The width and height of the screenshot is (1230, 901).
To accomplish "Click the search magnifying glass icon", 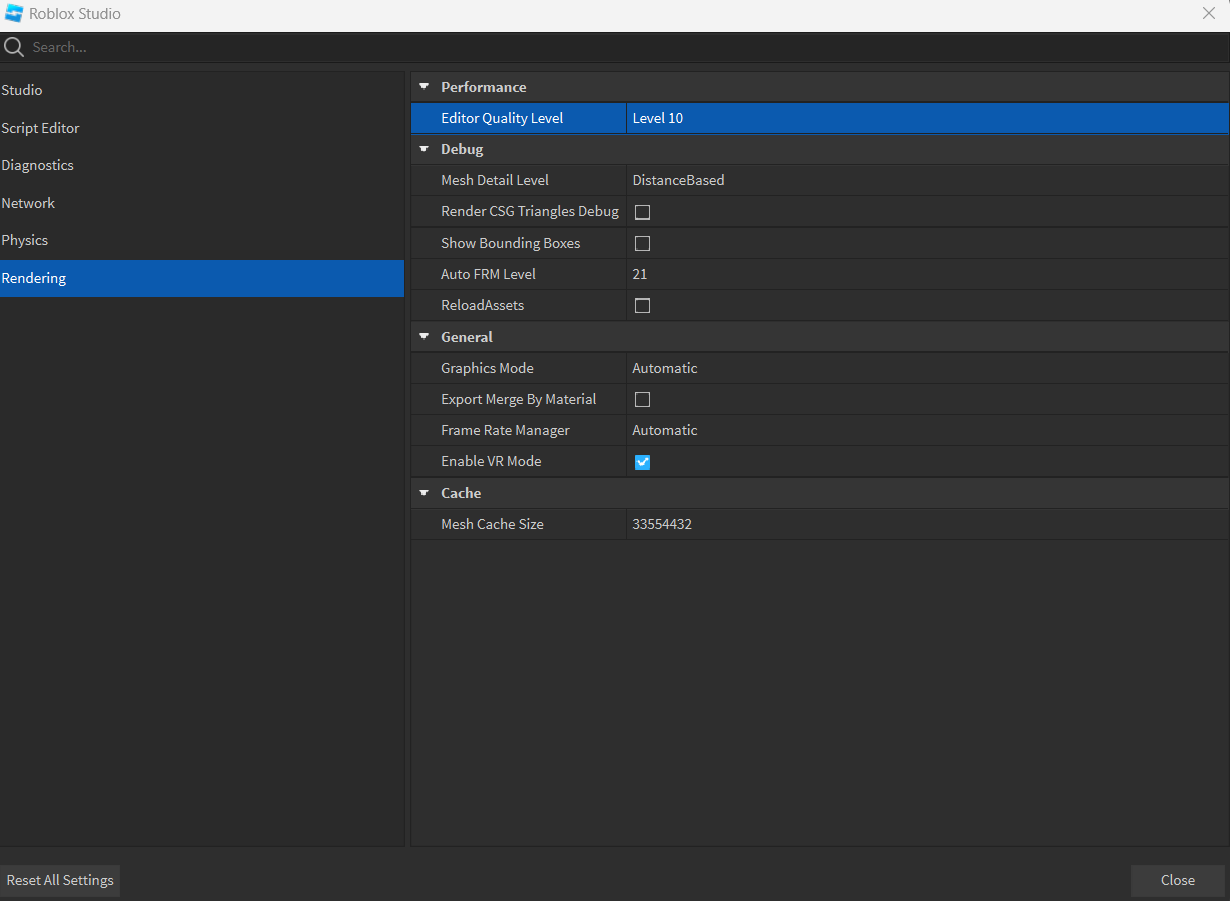I will [x=14, y=46].
